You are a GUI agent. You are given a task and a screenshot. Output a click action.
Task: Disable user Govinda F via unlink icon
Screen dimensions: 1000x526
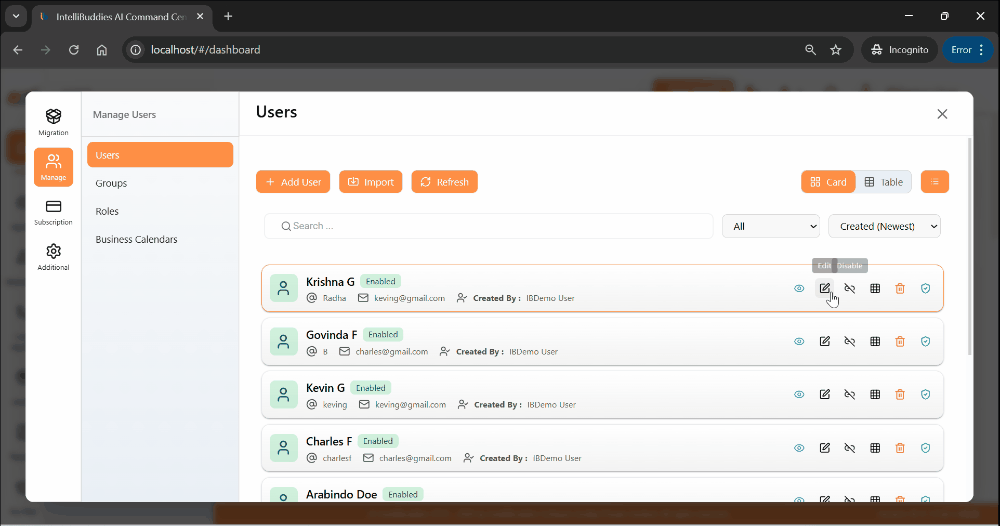coord(850,341)
